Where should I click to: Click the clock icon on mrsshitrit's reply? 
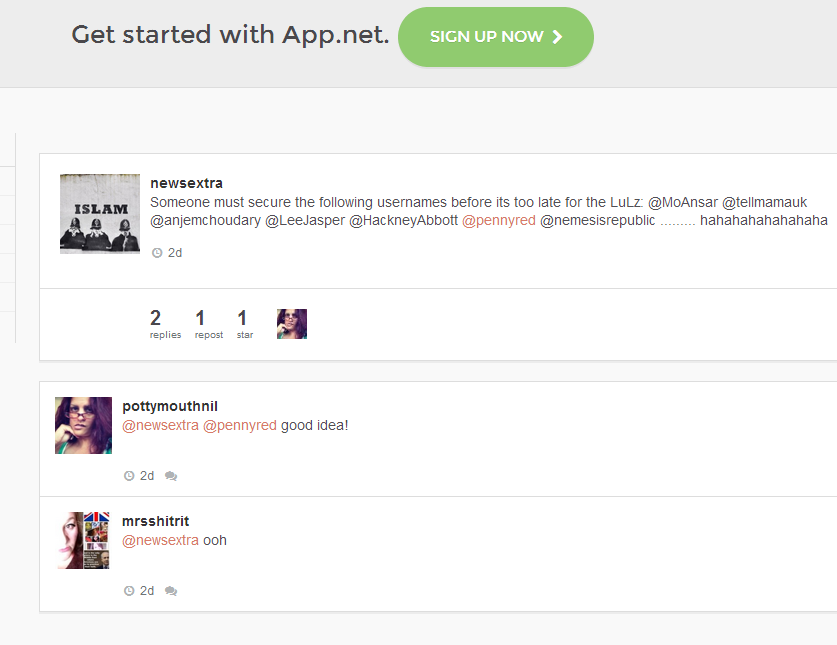click(x=129, y=591)
